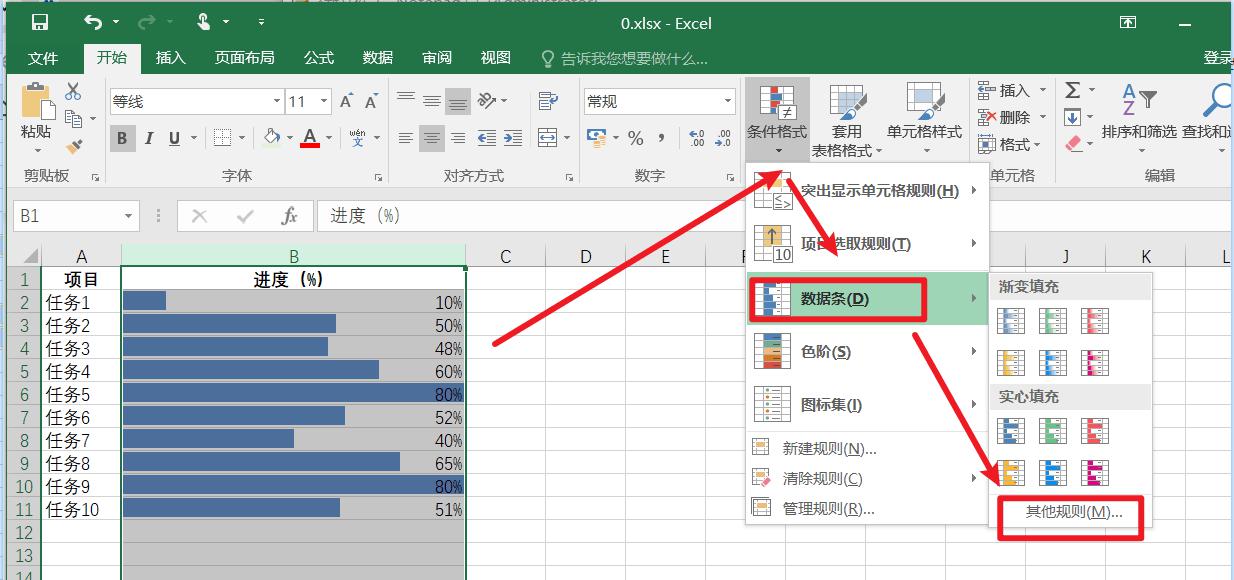Toggle Bold formatting
This screenshot has width=1234, height=580.
[122, 138]
